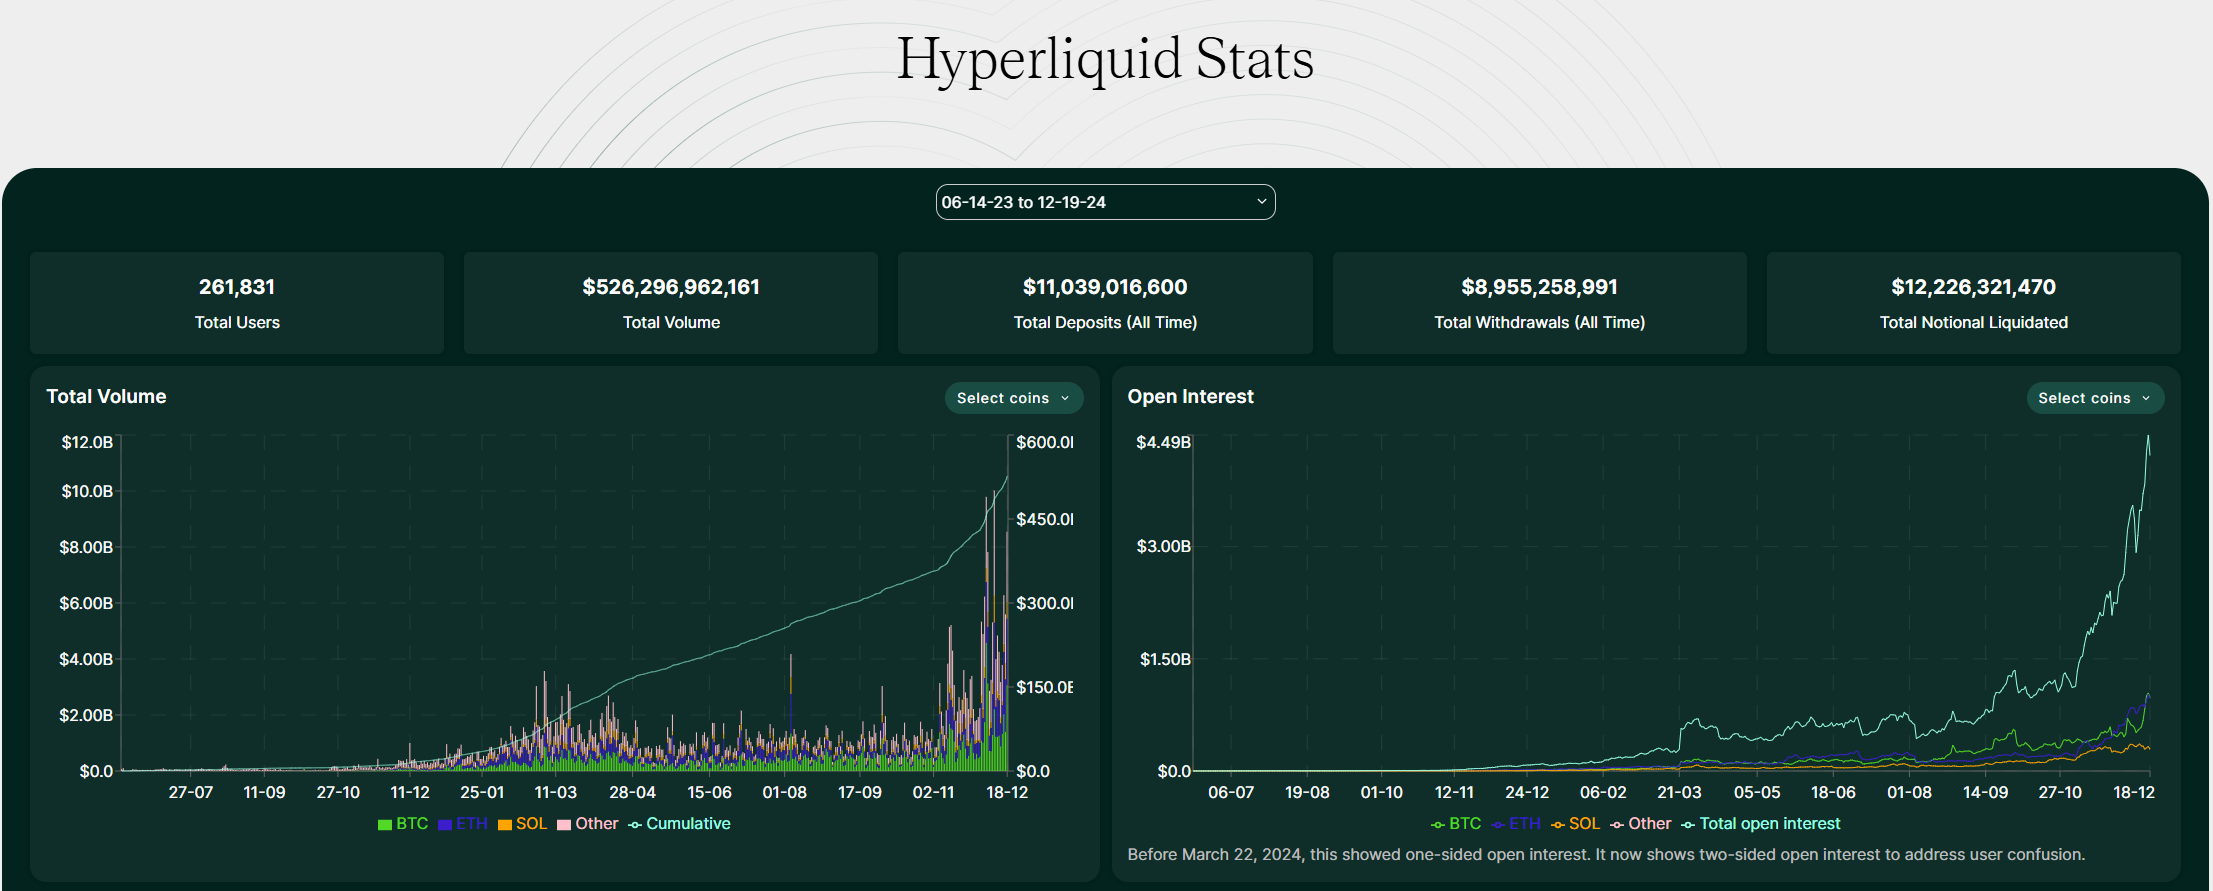This screenshot has height=891, width=2213.
Task: Click the chevron arrow in date selector
Action: pyautogui.click(x=1261, y=202)
